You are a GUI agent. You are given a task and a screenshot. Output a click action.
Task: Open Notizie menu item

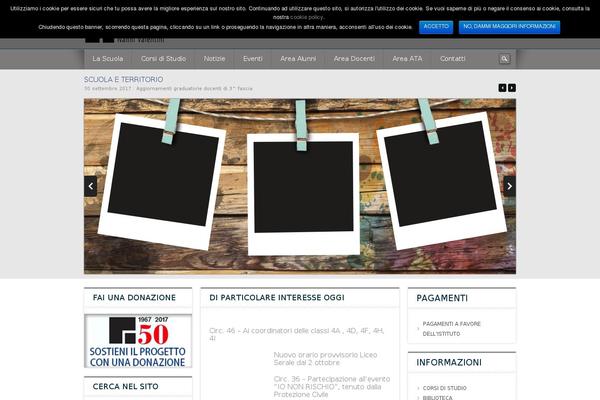click(x=214, y=59)
